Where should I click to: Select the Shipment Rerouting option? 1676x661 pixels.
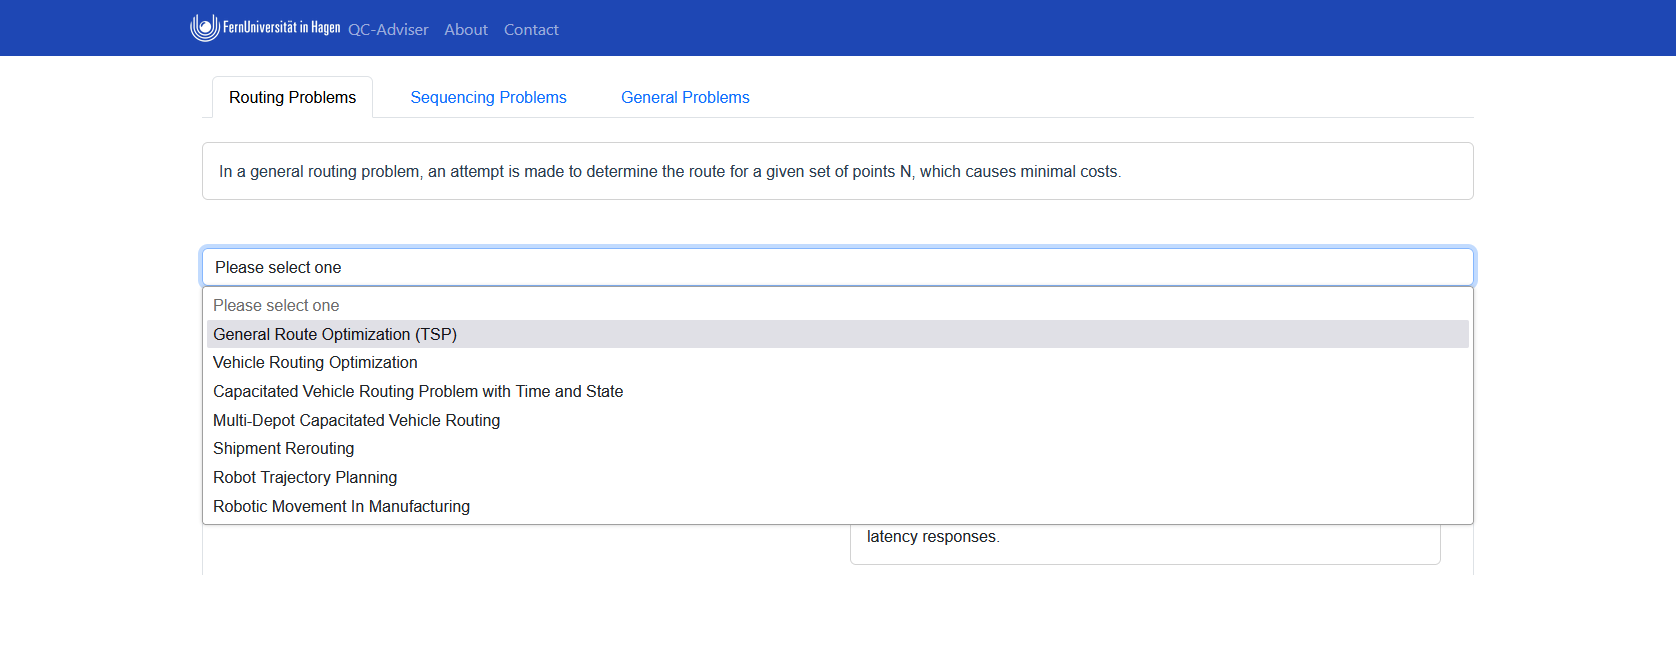pyautogui.click(x=283, y=449)
